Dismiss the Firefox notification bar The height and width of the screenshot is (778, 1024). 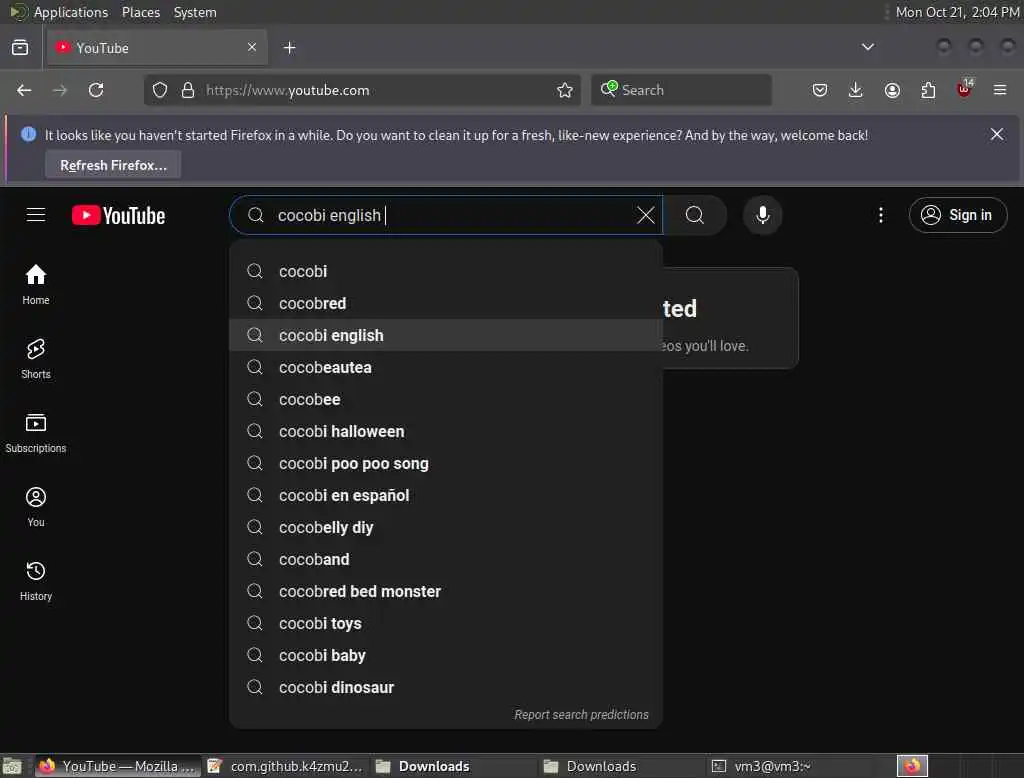coord(997,135)
